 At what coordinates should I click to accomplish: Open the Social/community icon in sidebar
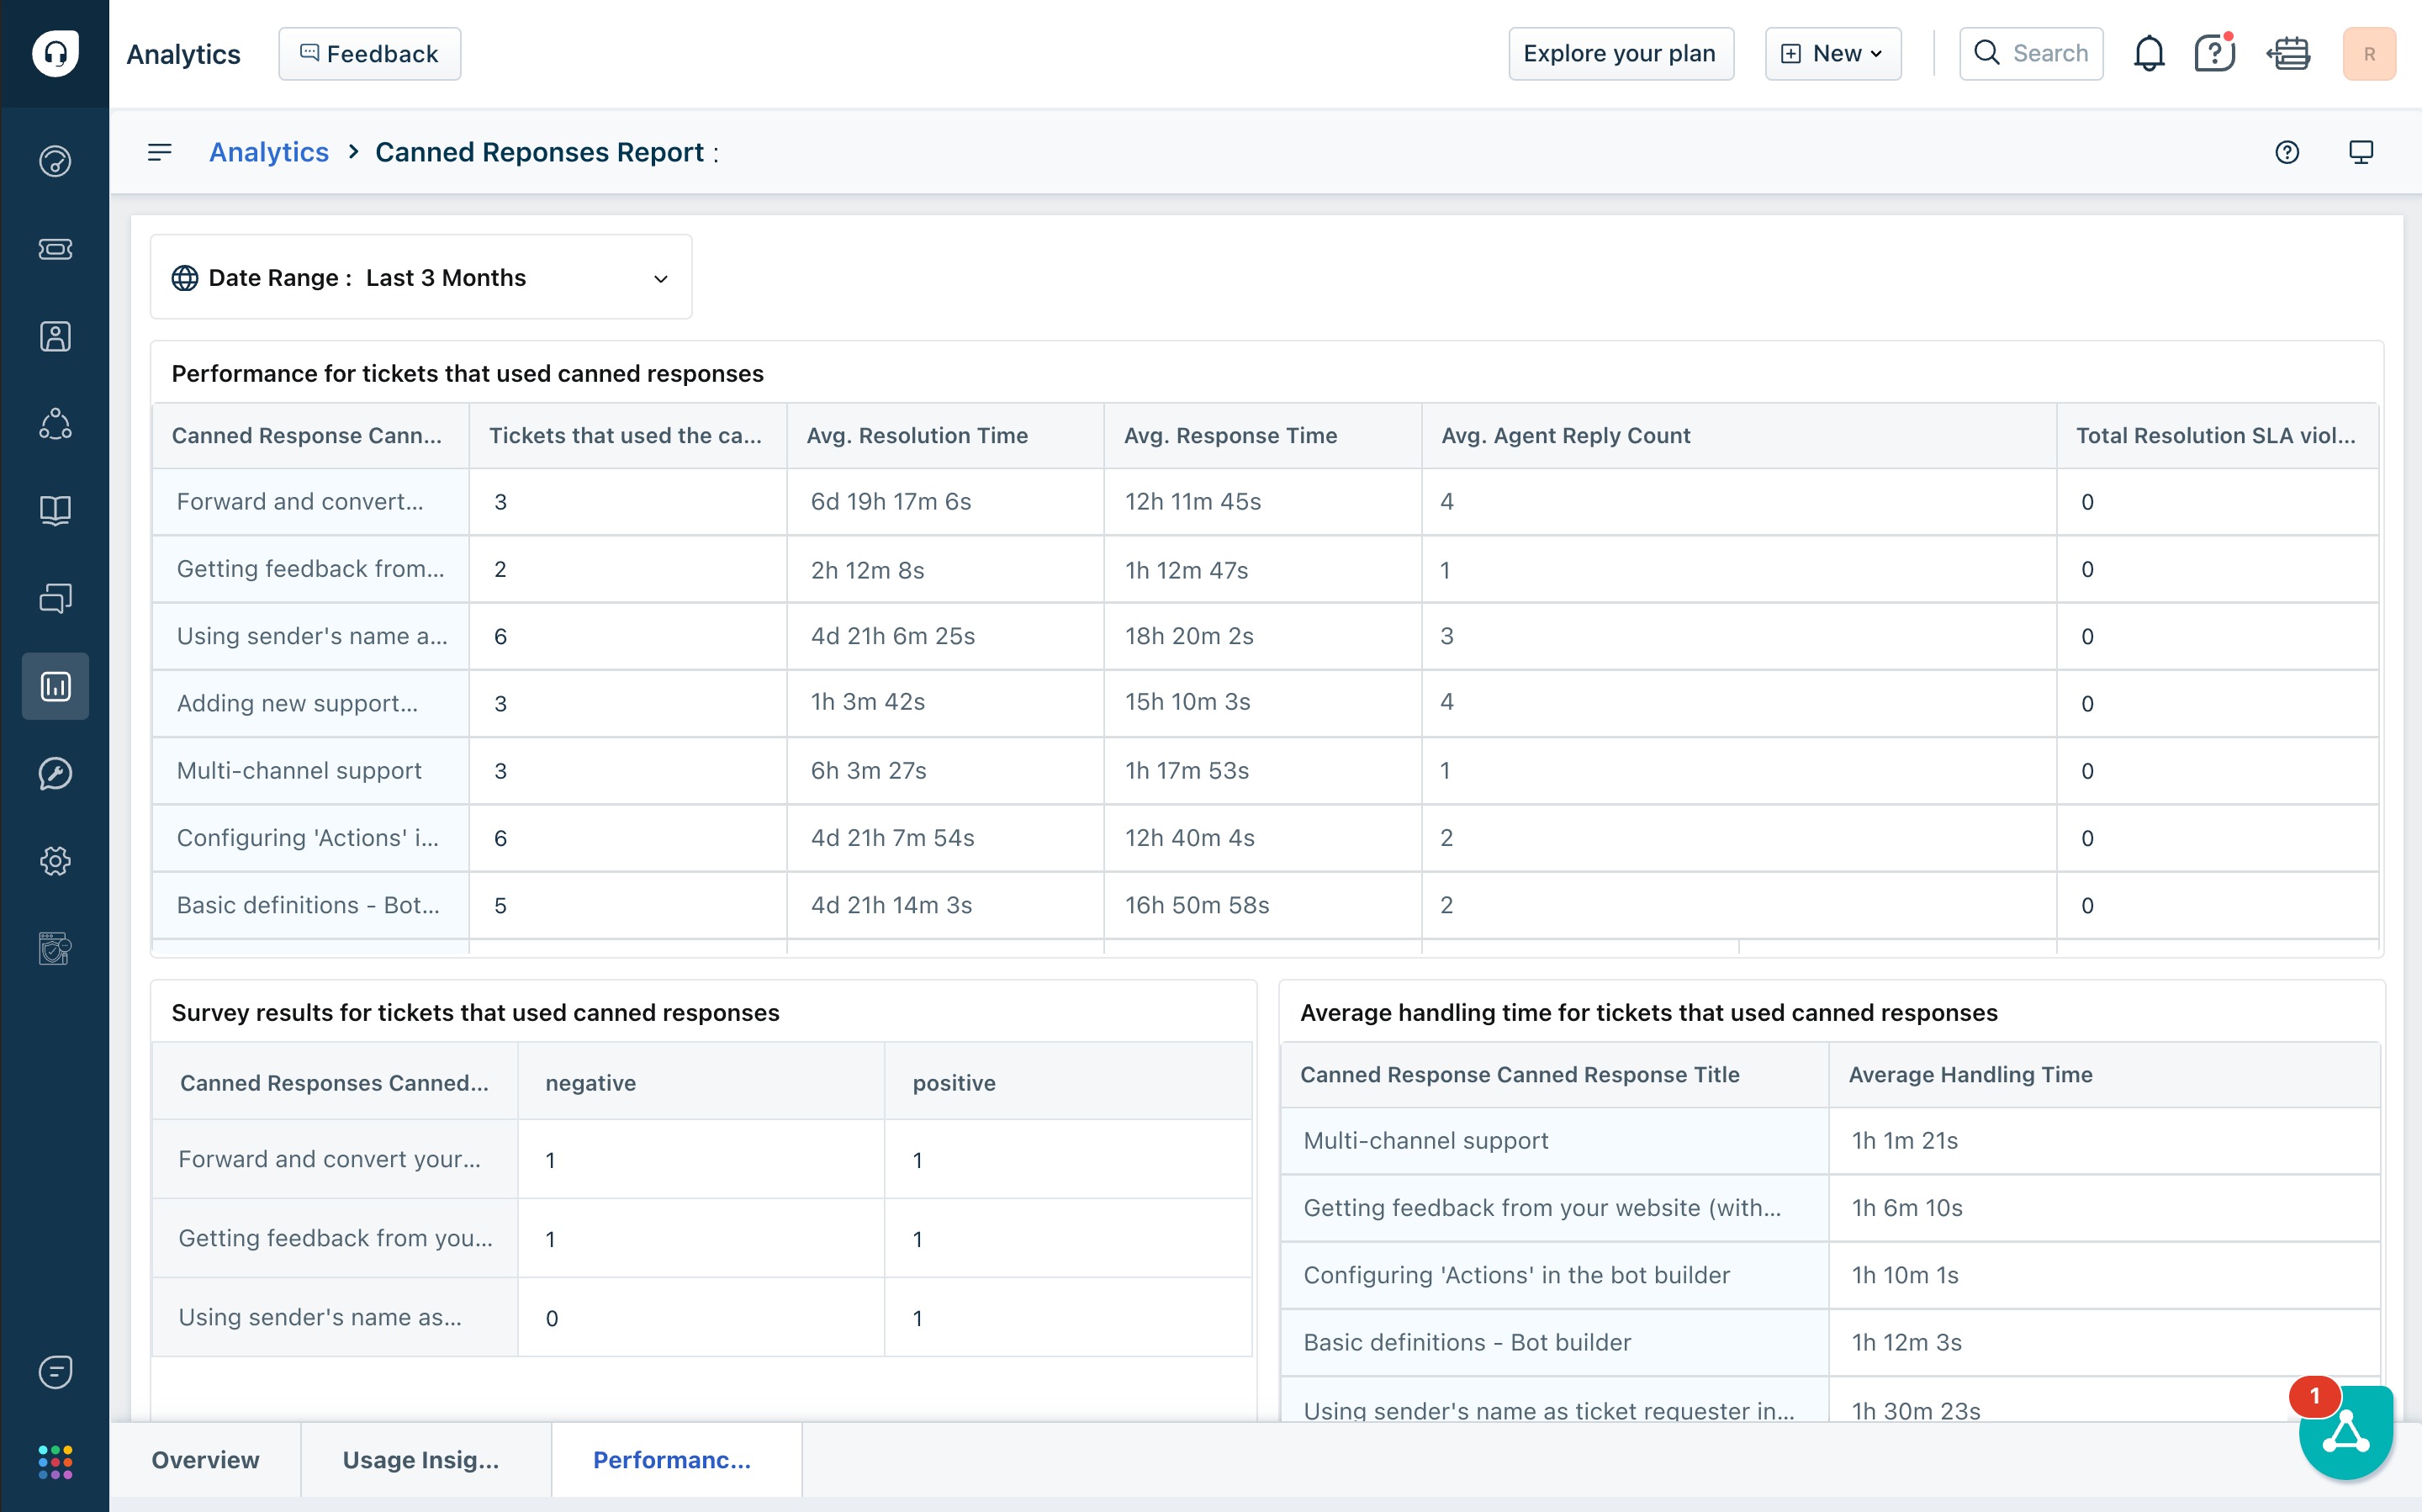[x=55, y=424]
